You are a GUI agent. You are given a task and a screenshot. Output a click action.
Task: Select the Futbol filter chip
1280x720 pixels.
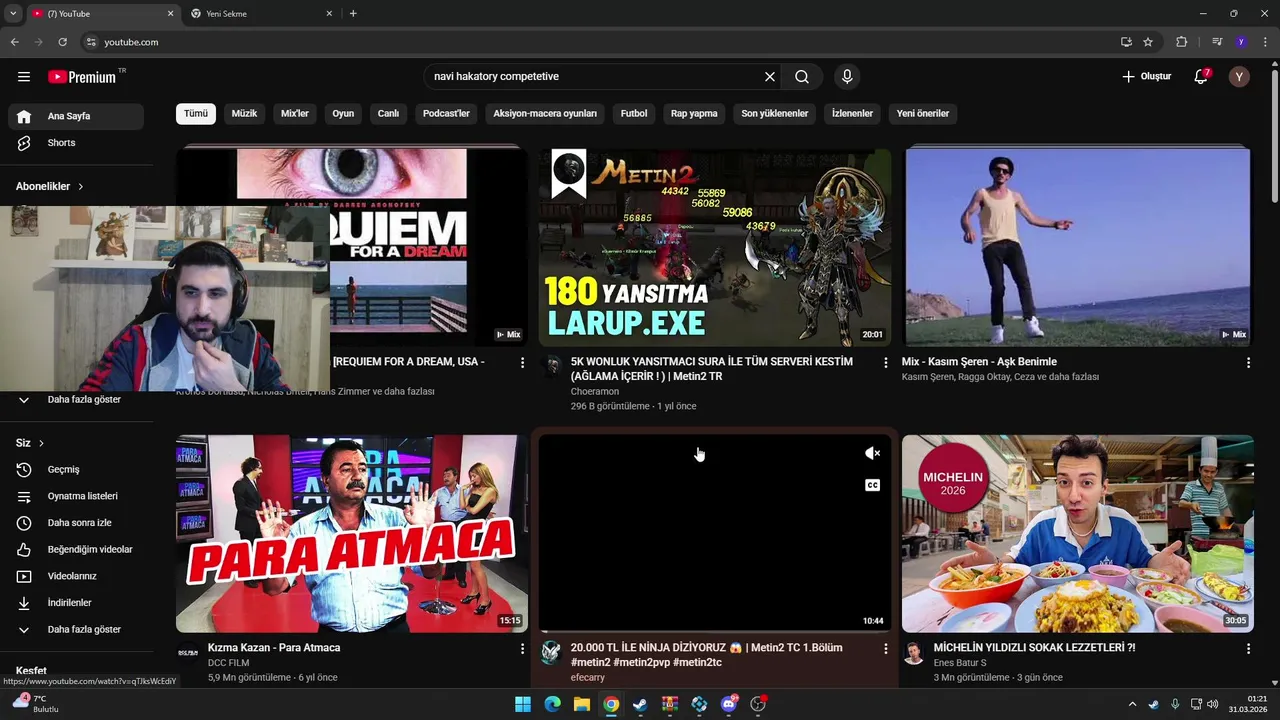click(x=634, y=114)
